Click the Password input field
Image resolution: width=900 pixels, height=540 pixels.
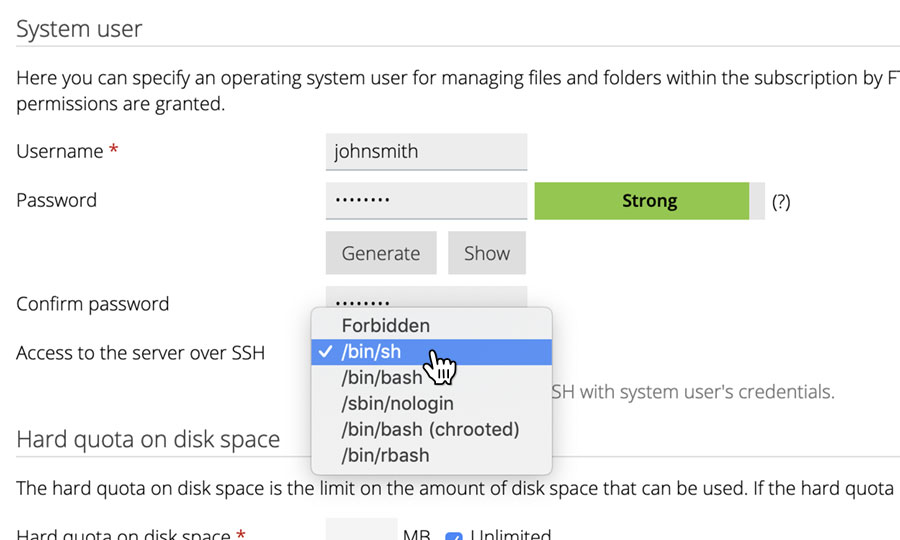tap(426, 200)
